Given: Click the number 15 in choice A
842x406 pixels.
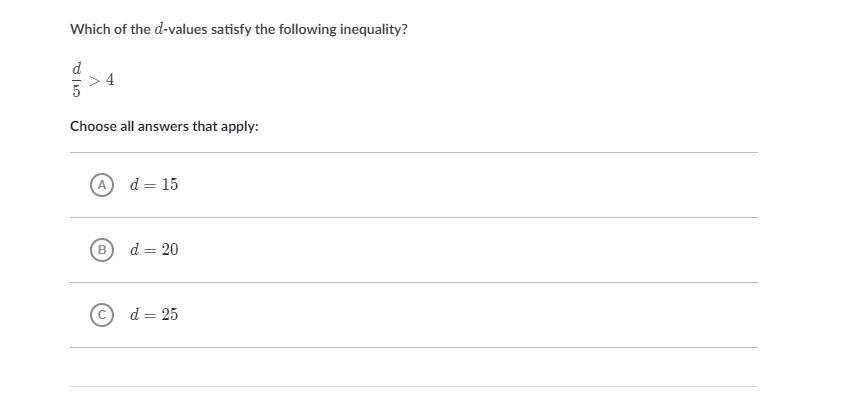Looking at the screenshot, I should 170,185.
